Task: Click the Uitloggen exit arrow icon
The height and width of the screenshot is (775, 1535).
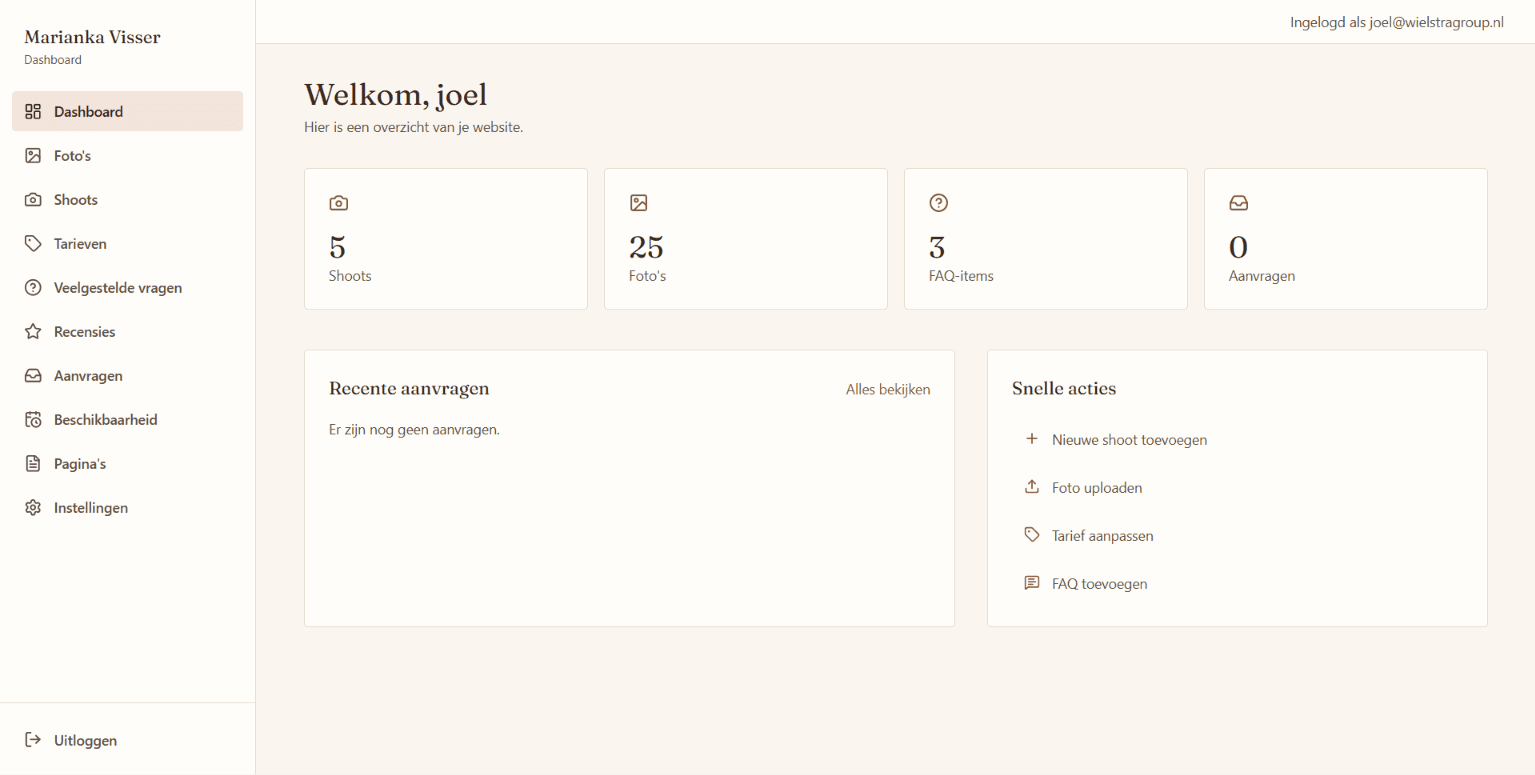Action: click(33, 741)
